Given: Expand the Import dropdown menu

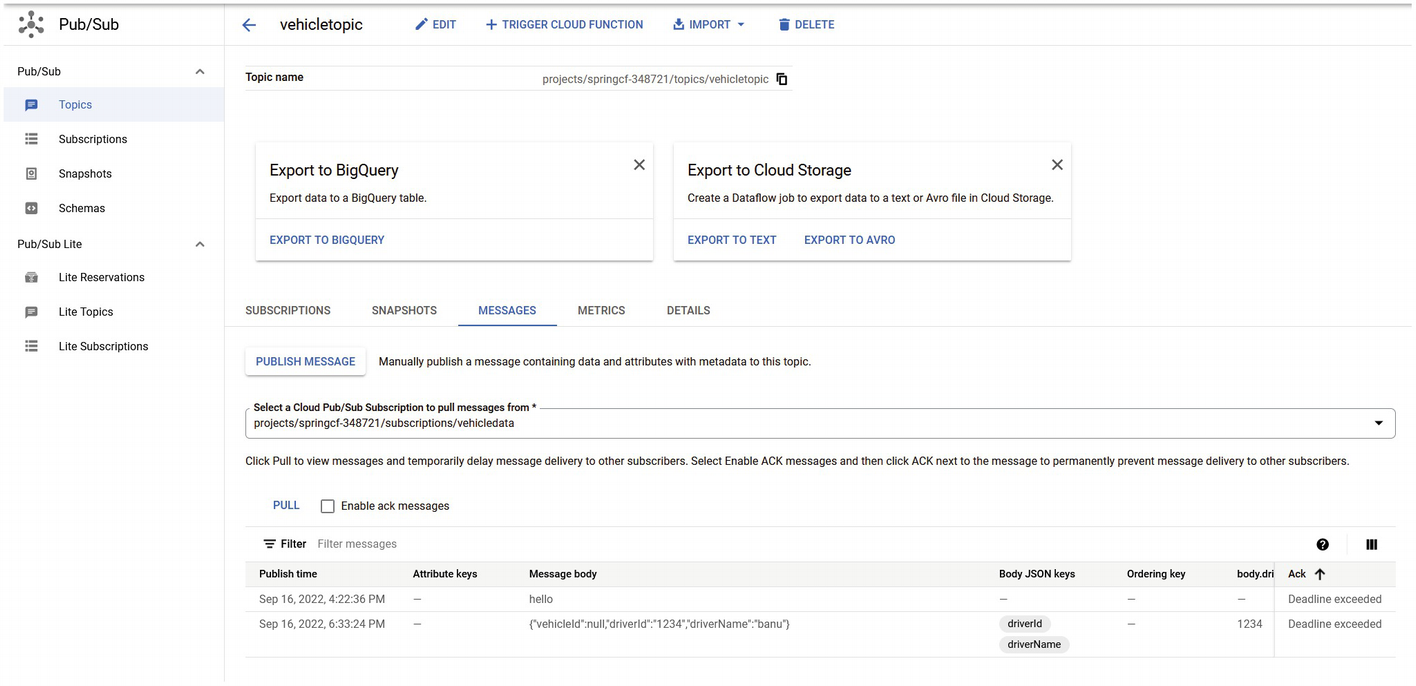Looking at the screenshot, I should [x=709, y=25].
